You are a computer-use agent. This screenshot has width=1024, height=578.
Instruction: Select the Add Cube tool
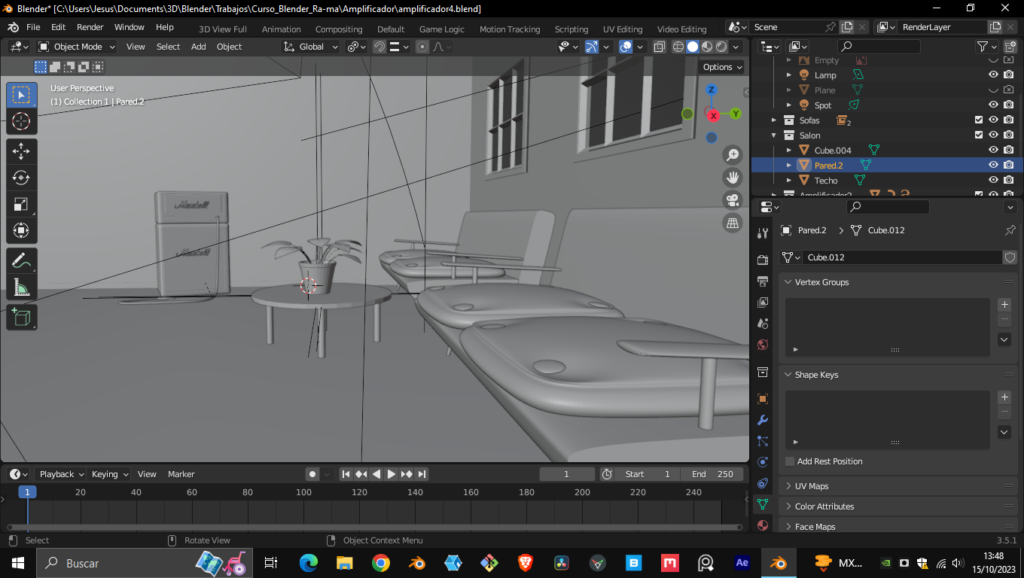(21, 318)
